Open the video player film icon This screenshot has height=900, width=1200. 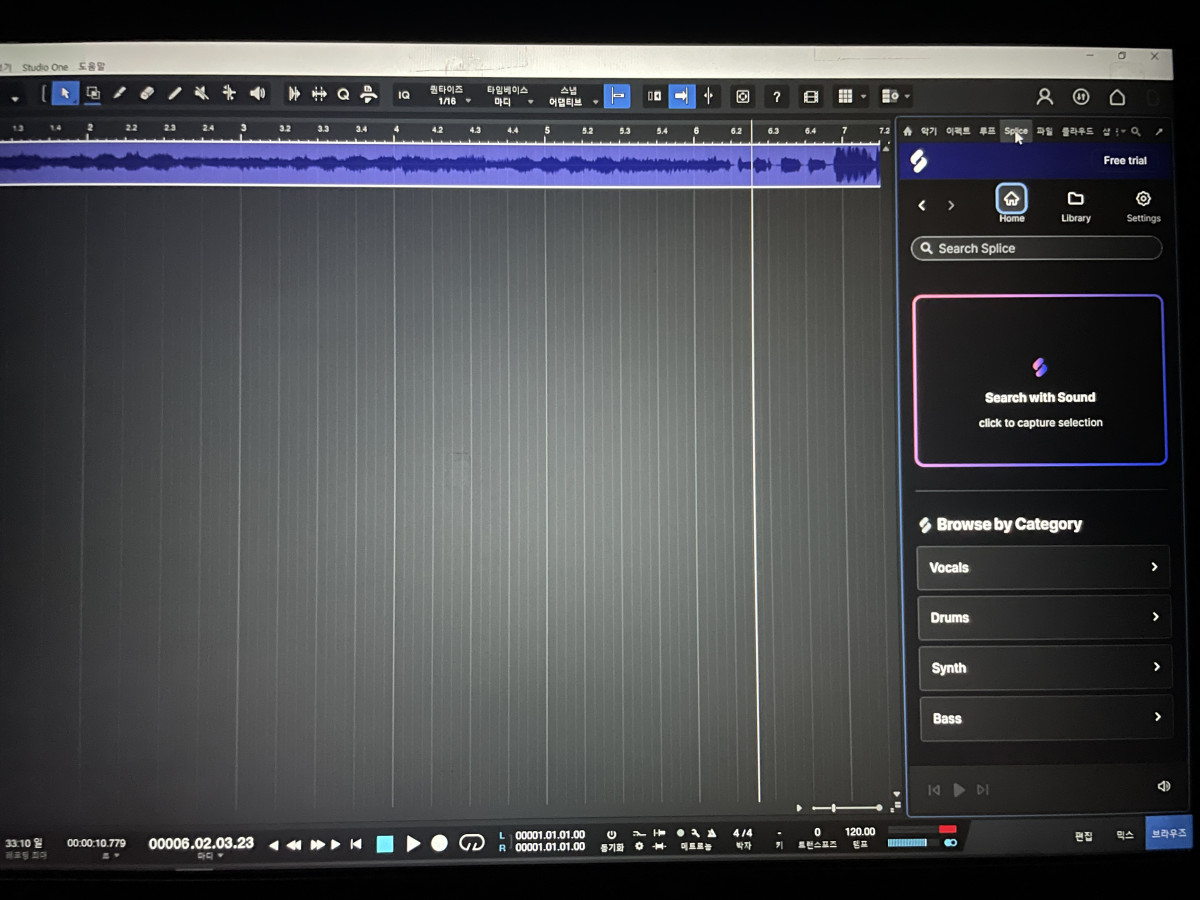[x=811, y=97]
